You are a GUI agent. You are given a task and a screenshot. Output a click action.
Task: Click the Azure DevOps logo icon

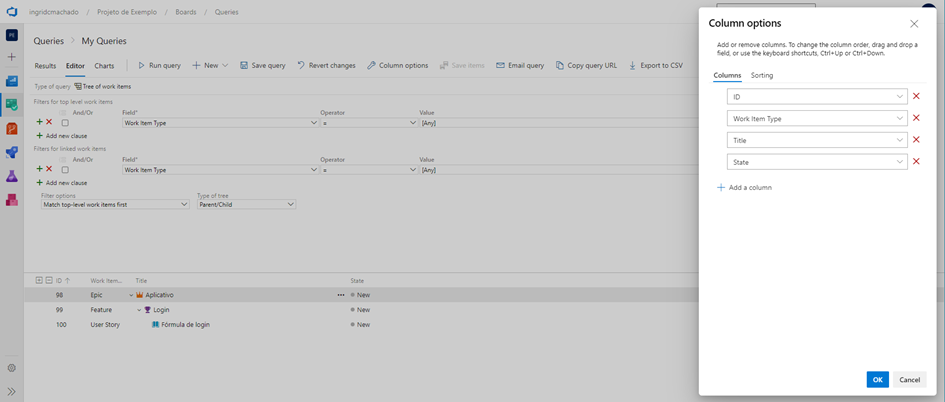(x=11, y=12)
